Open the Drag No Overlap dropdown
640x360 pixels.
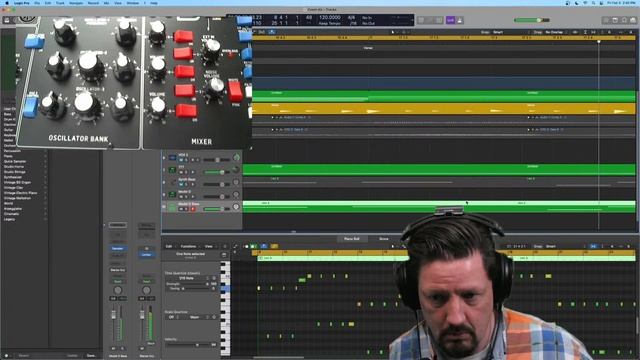557,32
